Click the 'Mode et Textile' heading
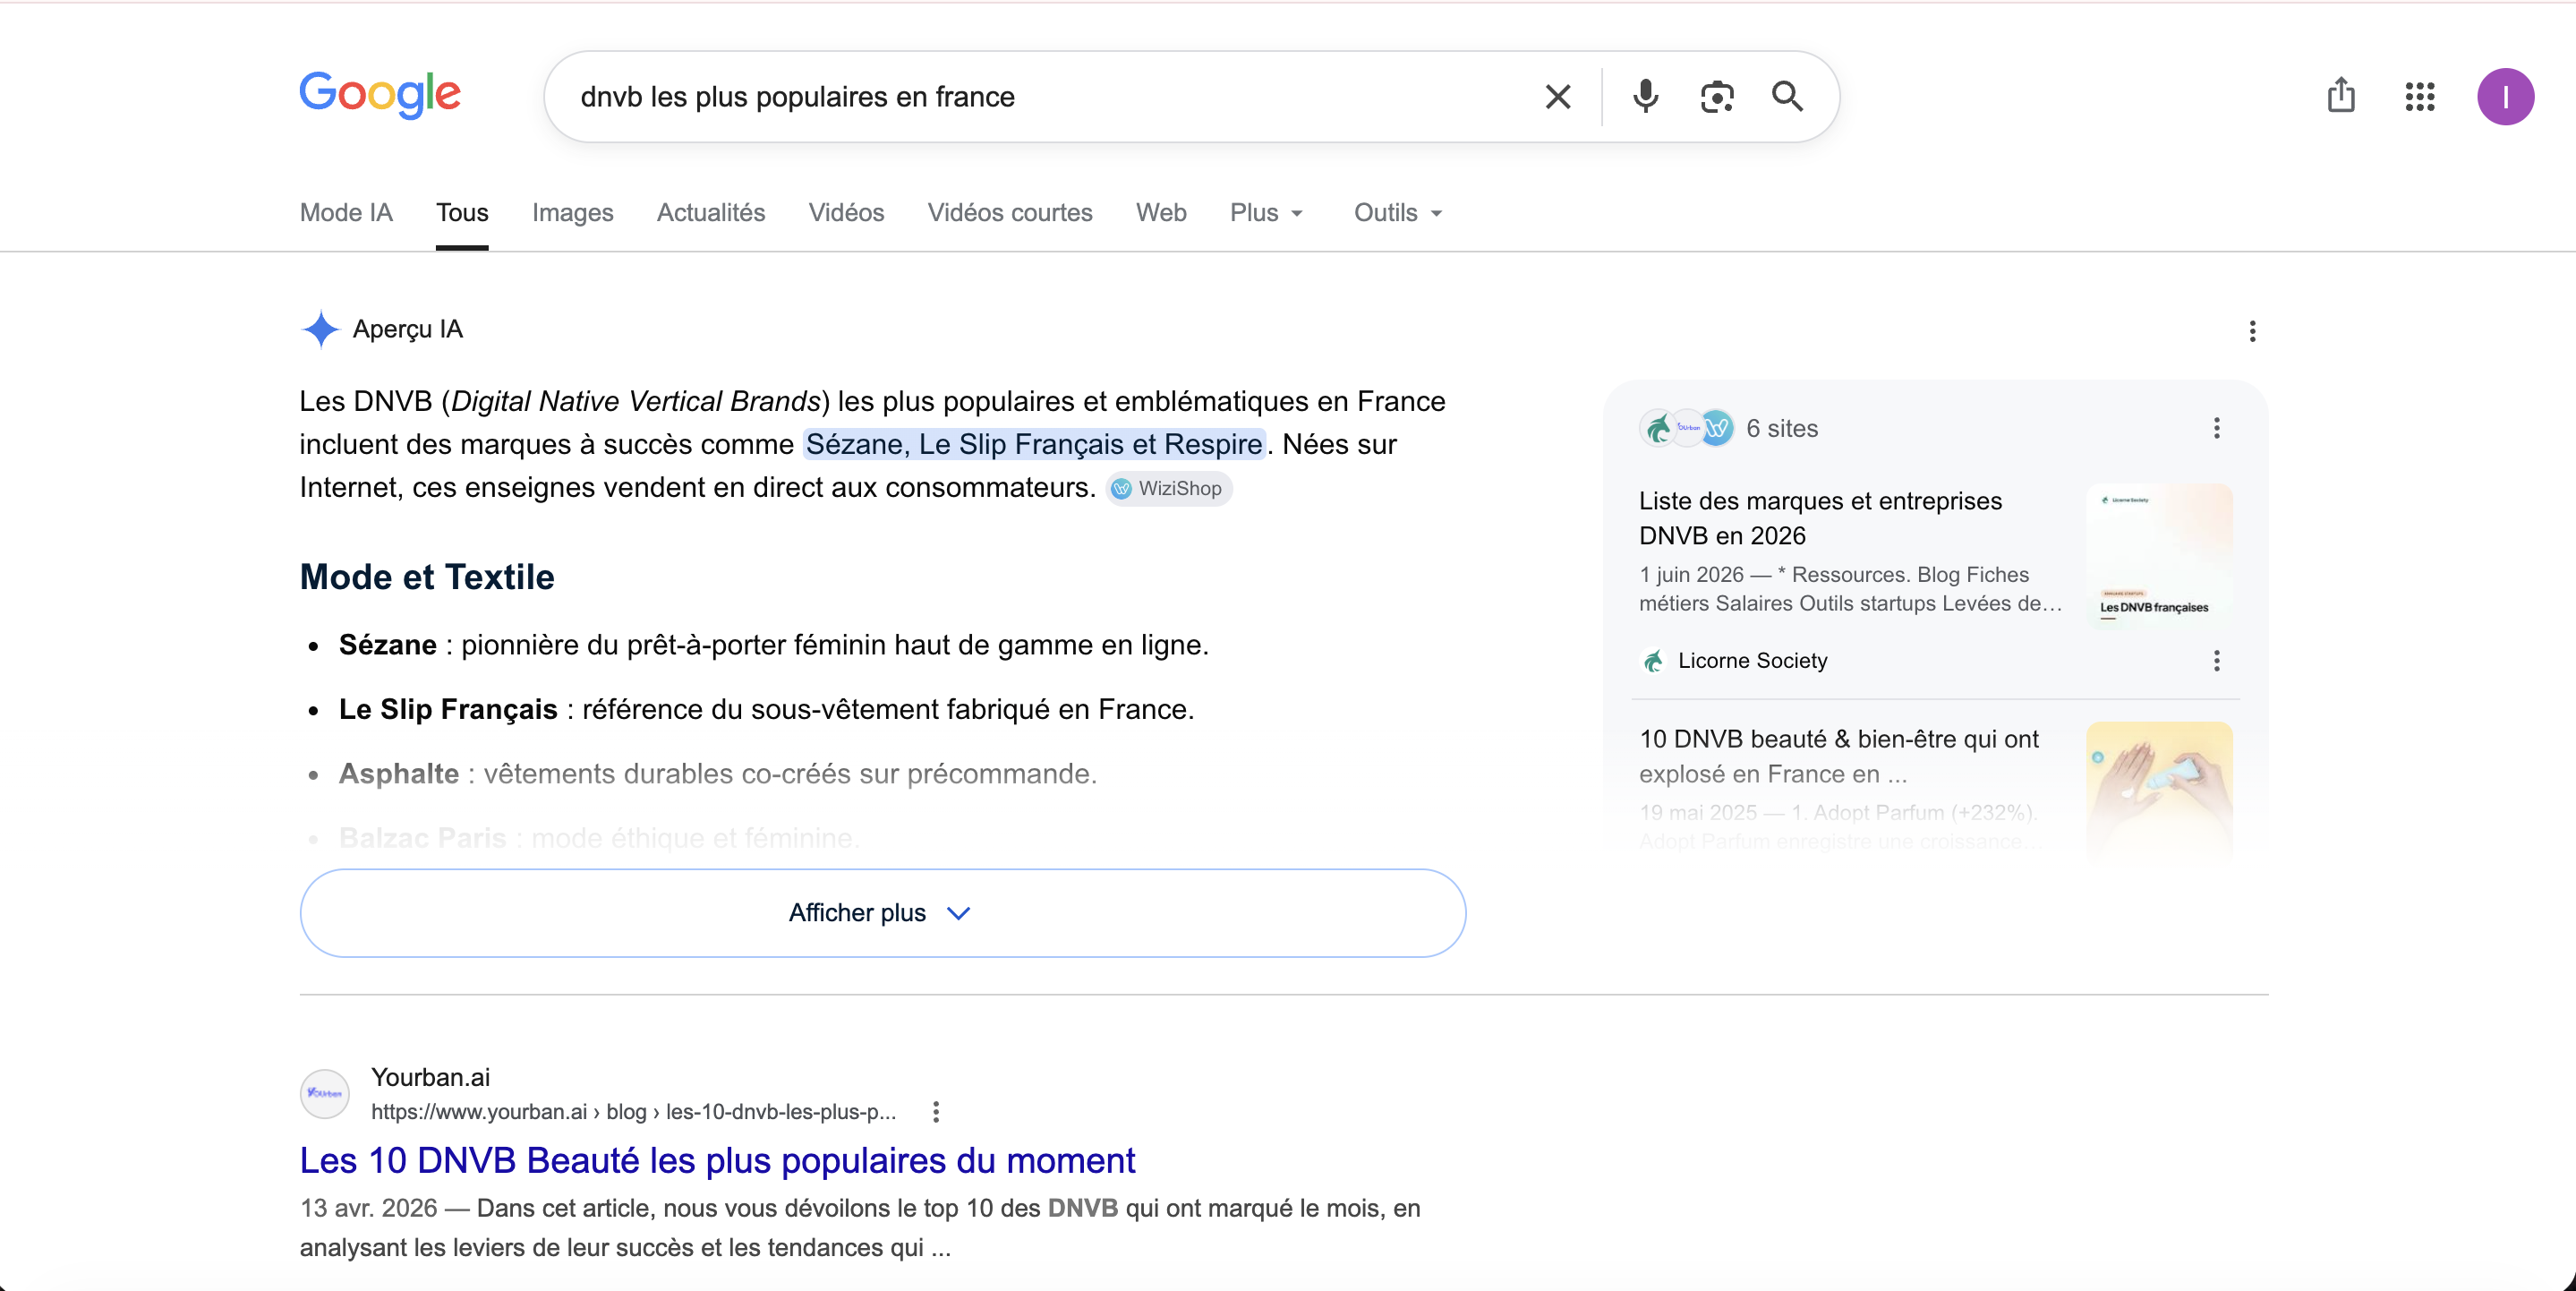Viewport: 2576px width, 1291px height. 427,577
